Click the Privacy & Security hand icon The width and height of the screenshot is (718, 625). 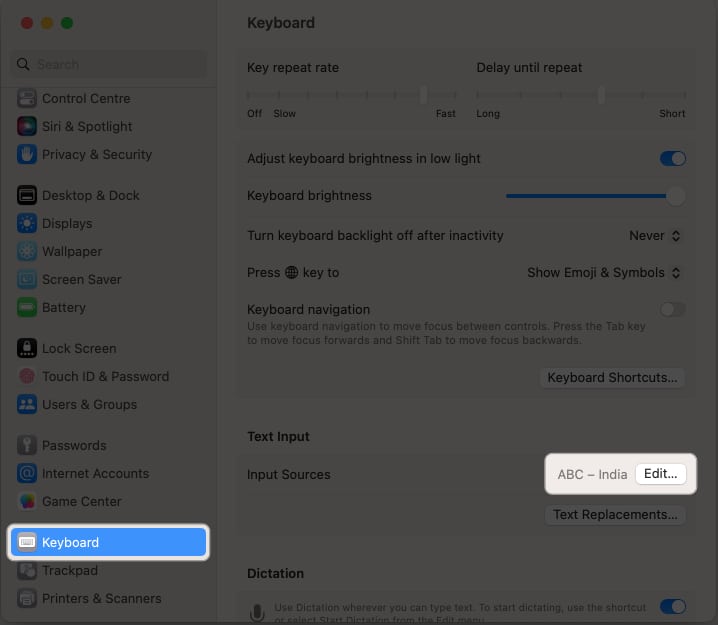pyautogui.click(x=27, y=154)
